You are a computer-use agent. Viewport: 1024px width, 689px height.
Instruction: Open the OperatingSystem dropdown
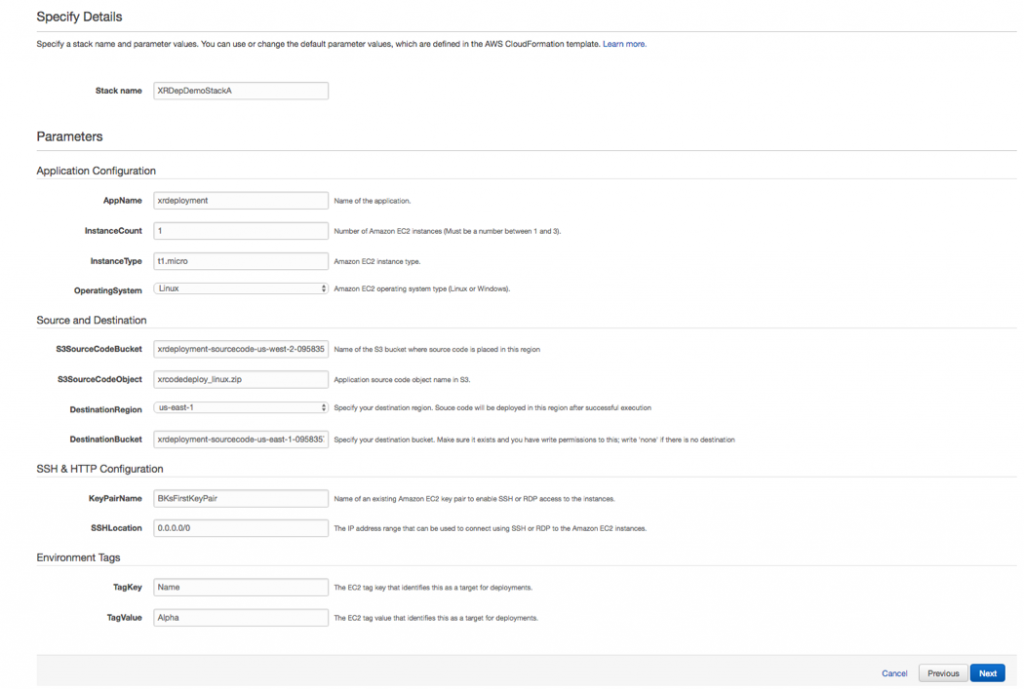(241, 288)
